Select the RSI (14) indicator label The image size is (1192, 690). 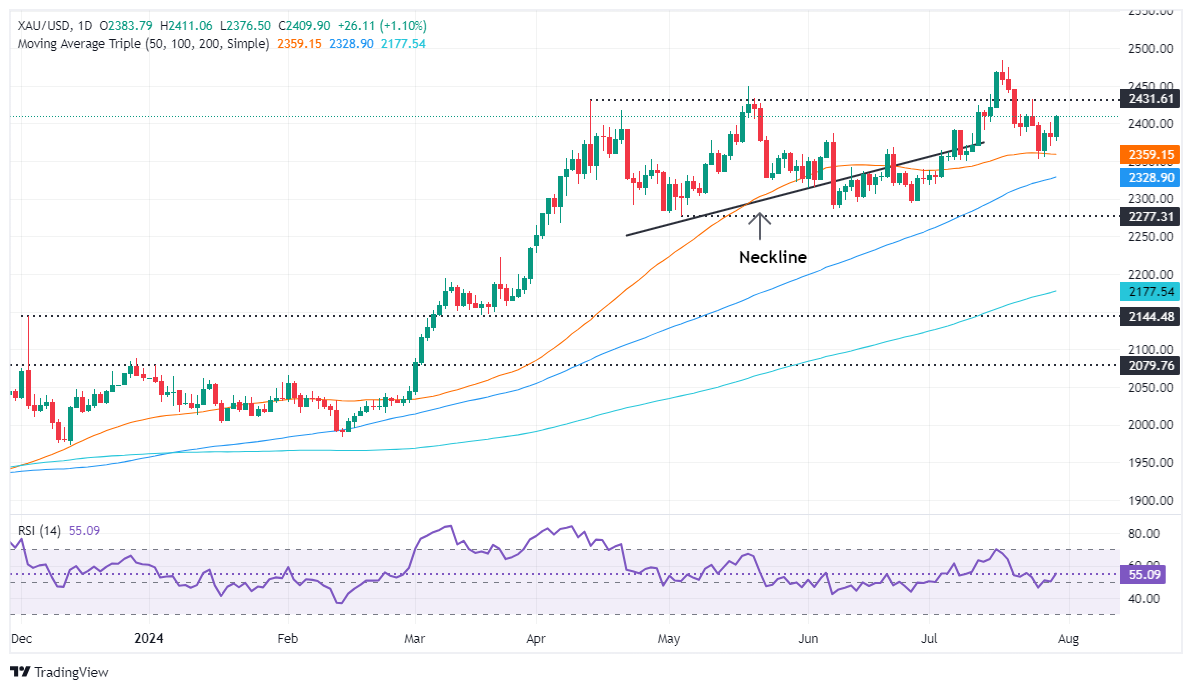40,530
